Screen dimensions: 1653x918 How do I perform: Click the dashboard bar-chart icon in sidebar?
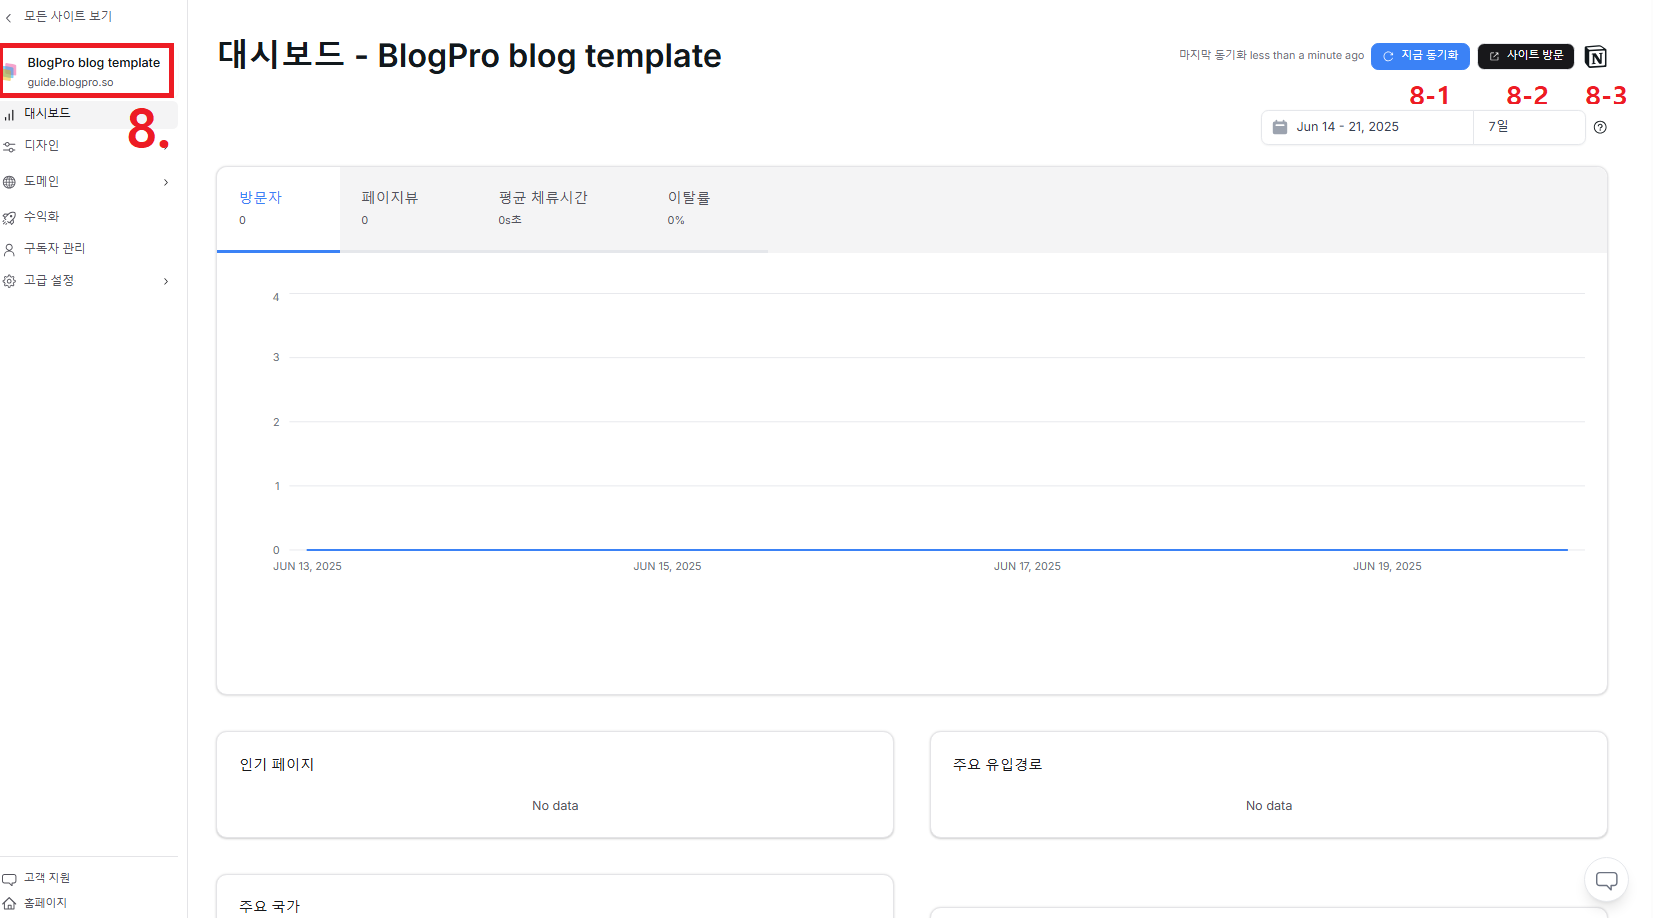9,115
